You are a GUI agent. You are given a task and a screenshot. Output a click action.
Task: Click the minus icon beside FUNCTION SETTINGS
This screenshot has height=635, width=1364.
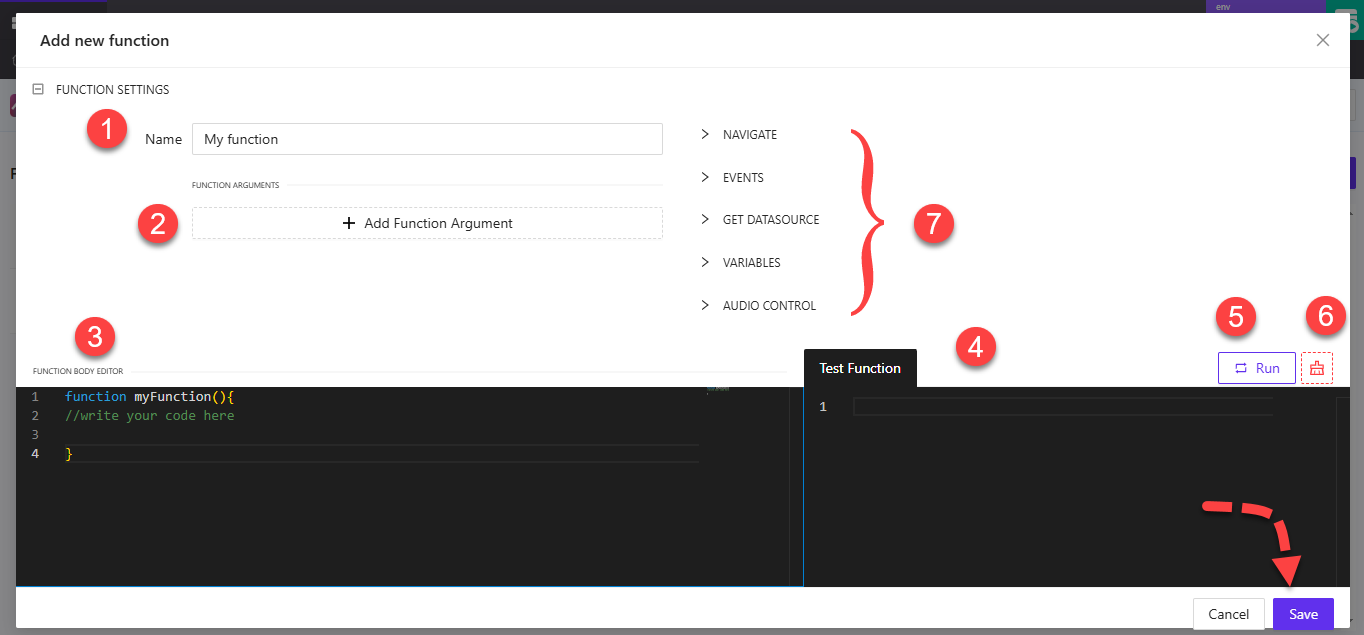pos(37,89)
